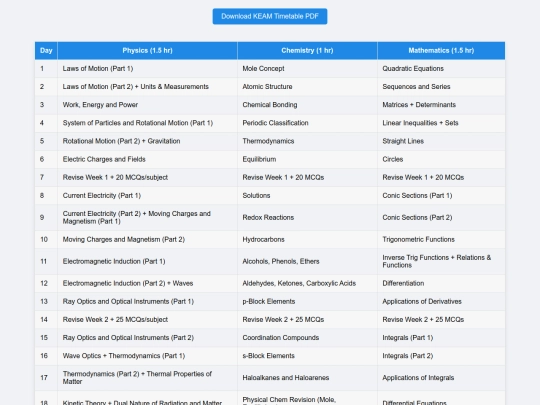Click 'Current Electricity (Part 1)' cell
Viewport: 540px width, 405px height.
tap(147, 196)
